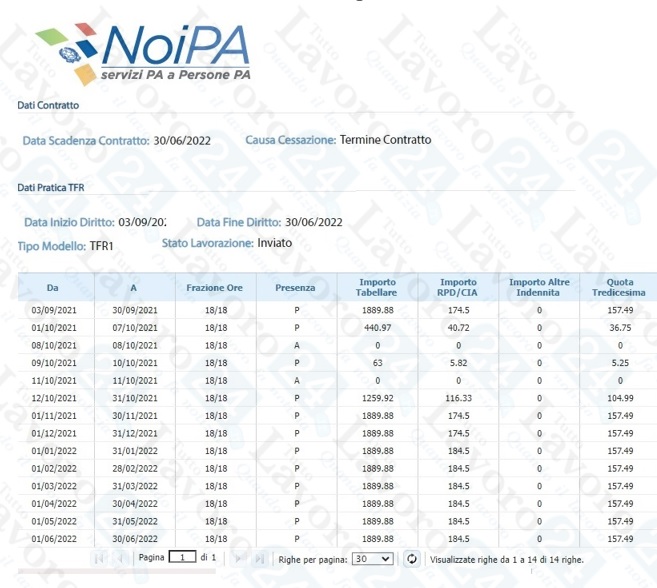Click the Data Inizio Diritto date value
This screenshot has height=588, width=657.
coord(142,222)
